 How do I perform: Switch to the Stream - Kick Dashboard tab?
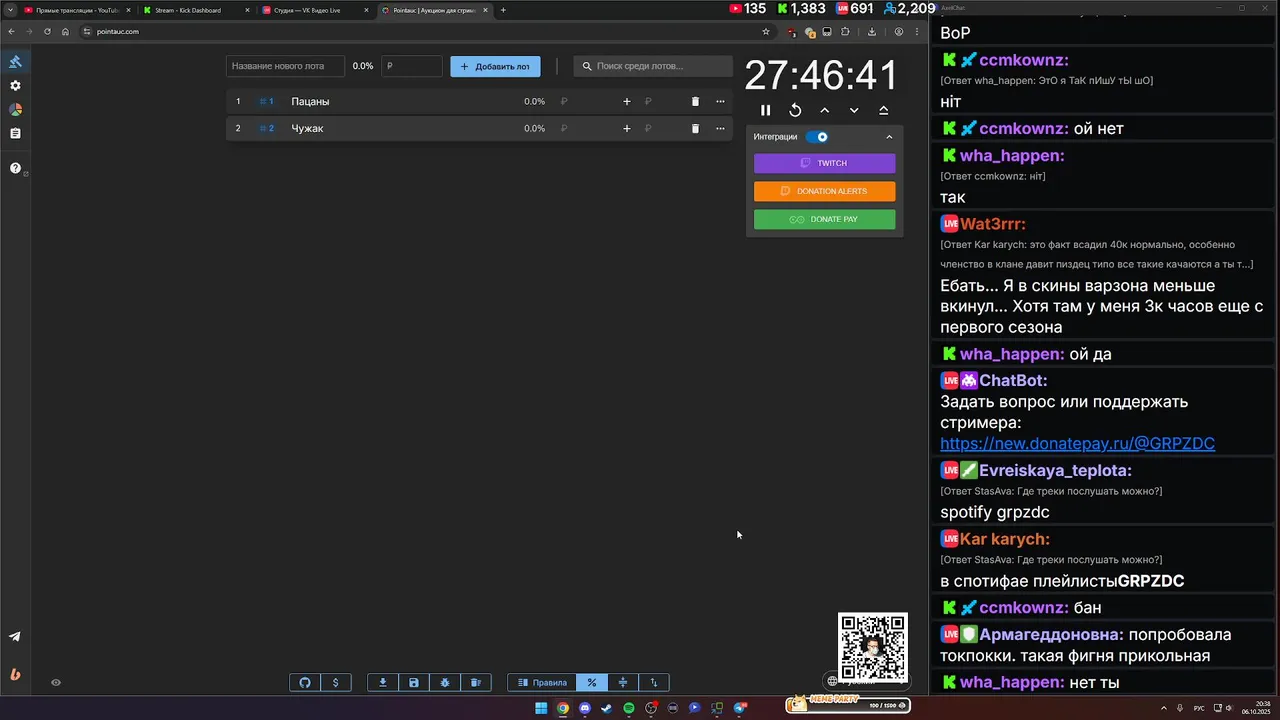tap(195, 10)
